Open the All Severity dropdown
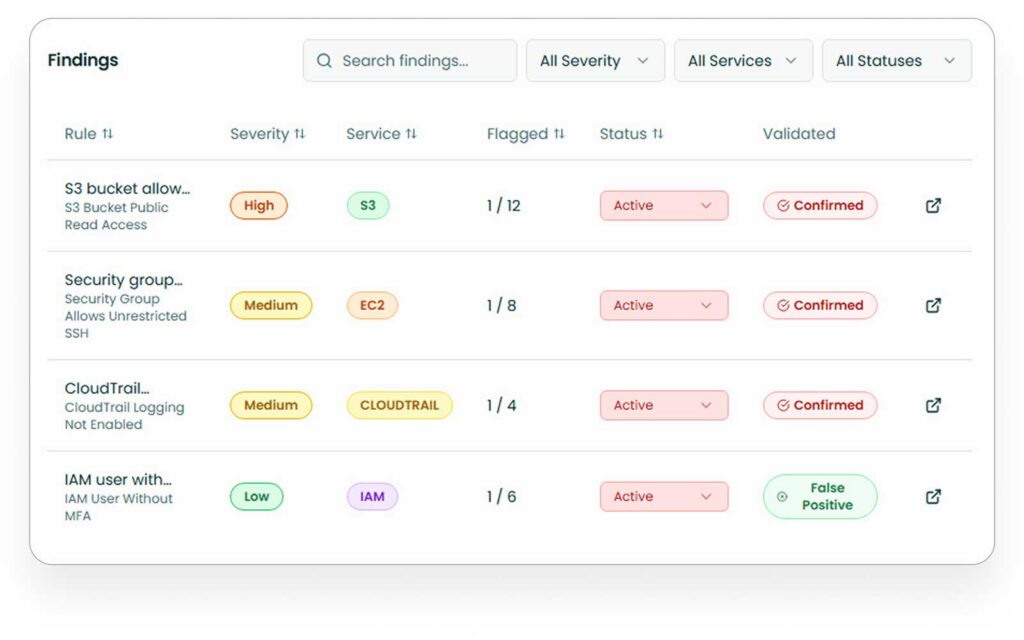This screenshot has width=1024, height=640. point(595,60)
